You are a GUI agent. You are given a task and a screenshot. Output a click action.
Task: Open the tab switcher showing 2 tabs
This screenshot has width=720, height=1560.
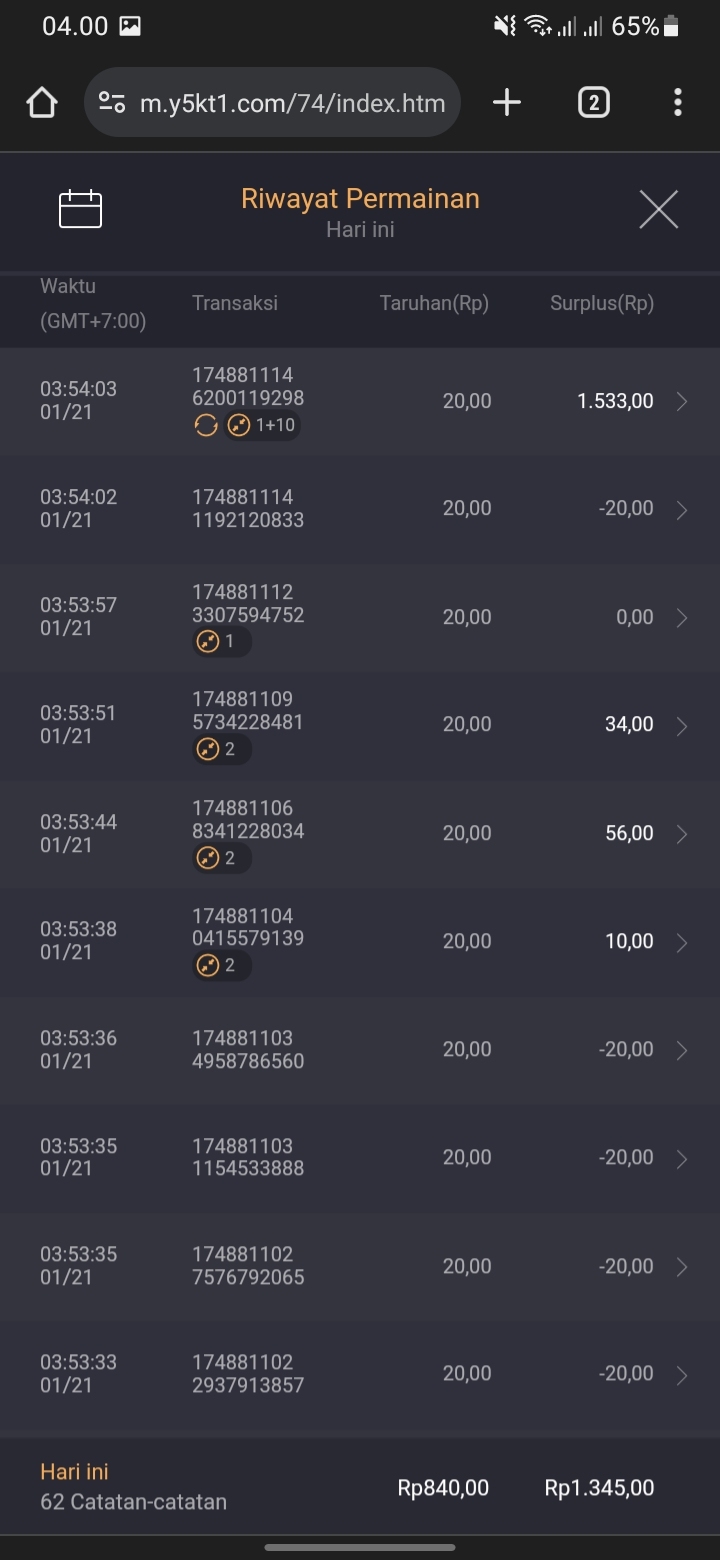point(593,102)
